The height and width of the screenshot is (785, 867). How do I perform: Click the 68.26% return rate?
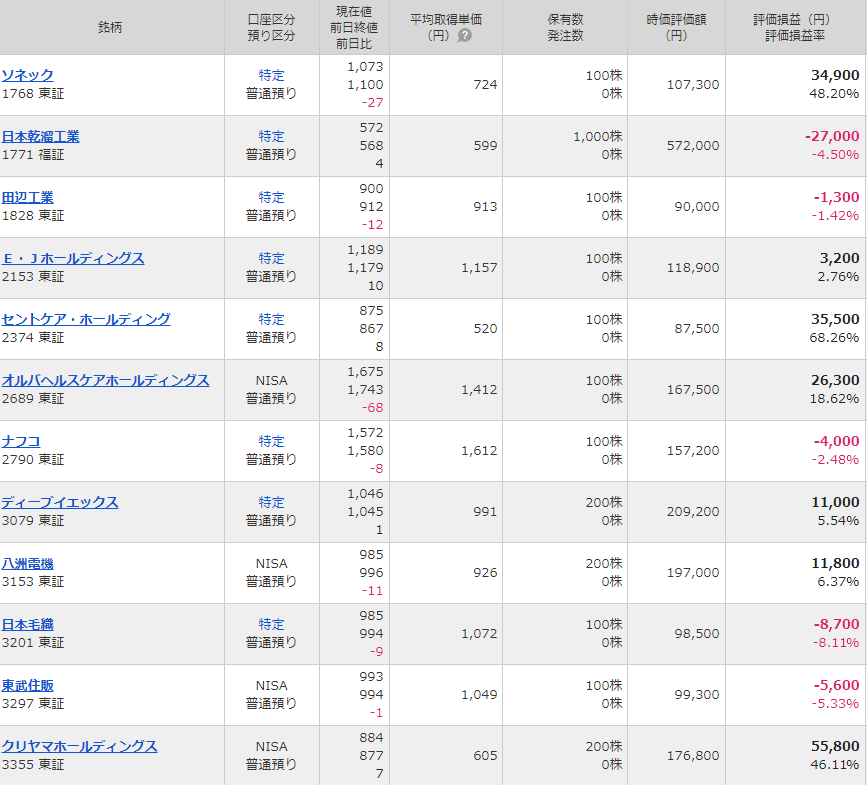coord(834,338)
